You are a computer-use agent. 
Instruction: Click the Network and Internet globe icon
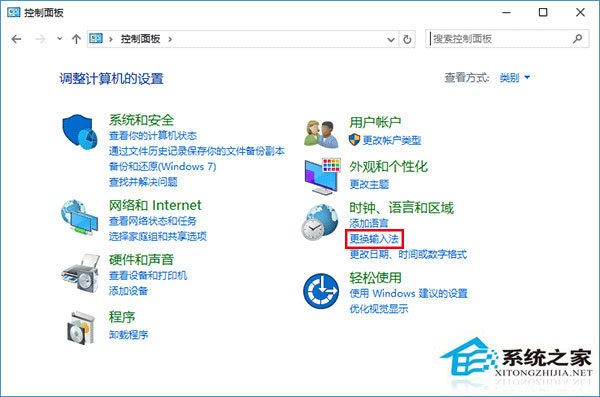coord(79,217)
